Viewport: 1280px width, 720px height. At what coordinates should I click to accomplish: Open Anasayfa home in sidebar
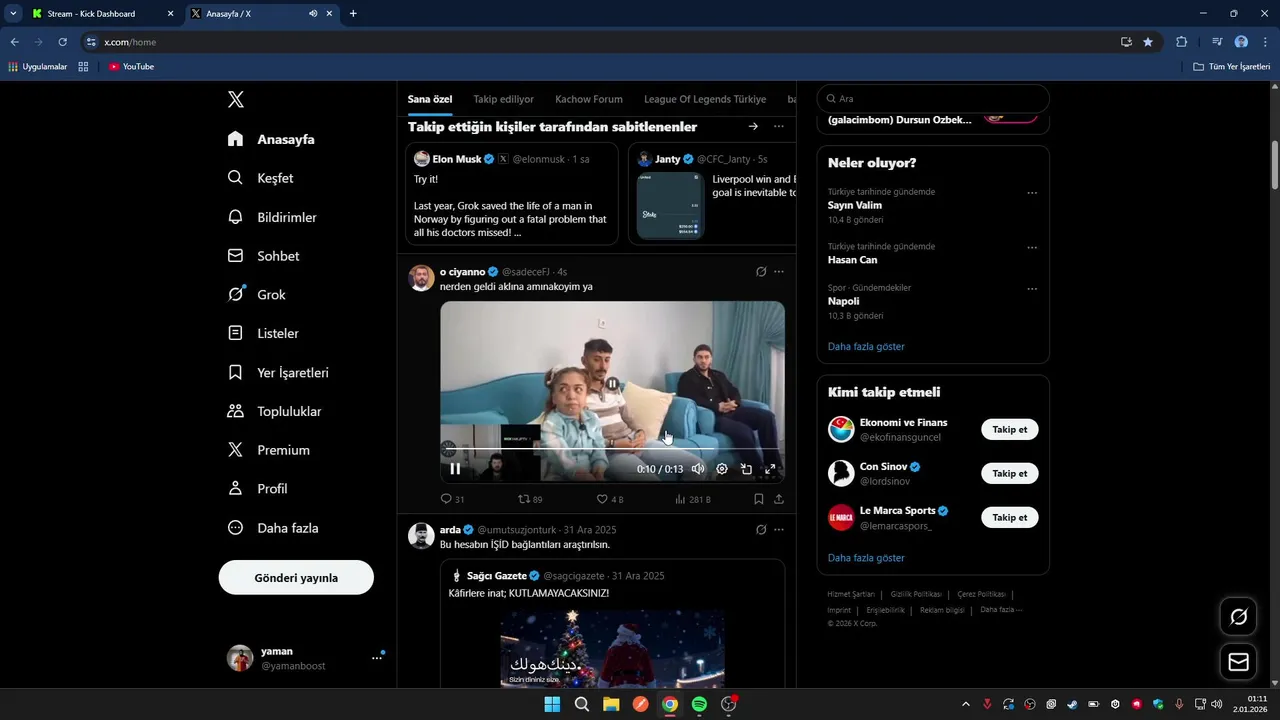pyautogui.click(x=271, y=139)
